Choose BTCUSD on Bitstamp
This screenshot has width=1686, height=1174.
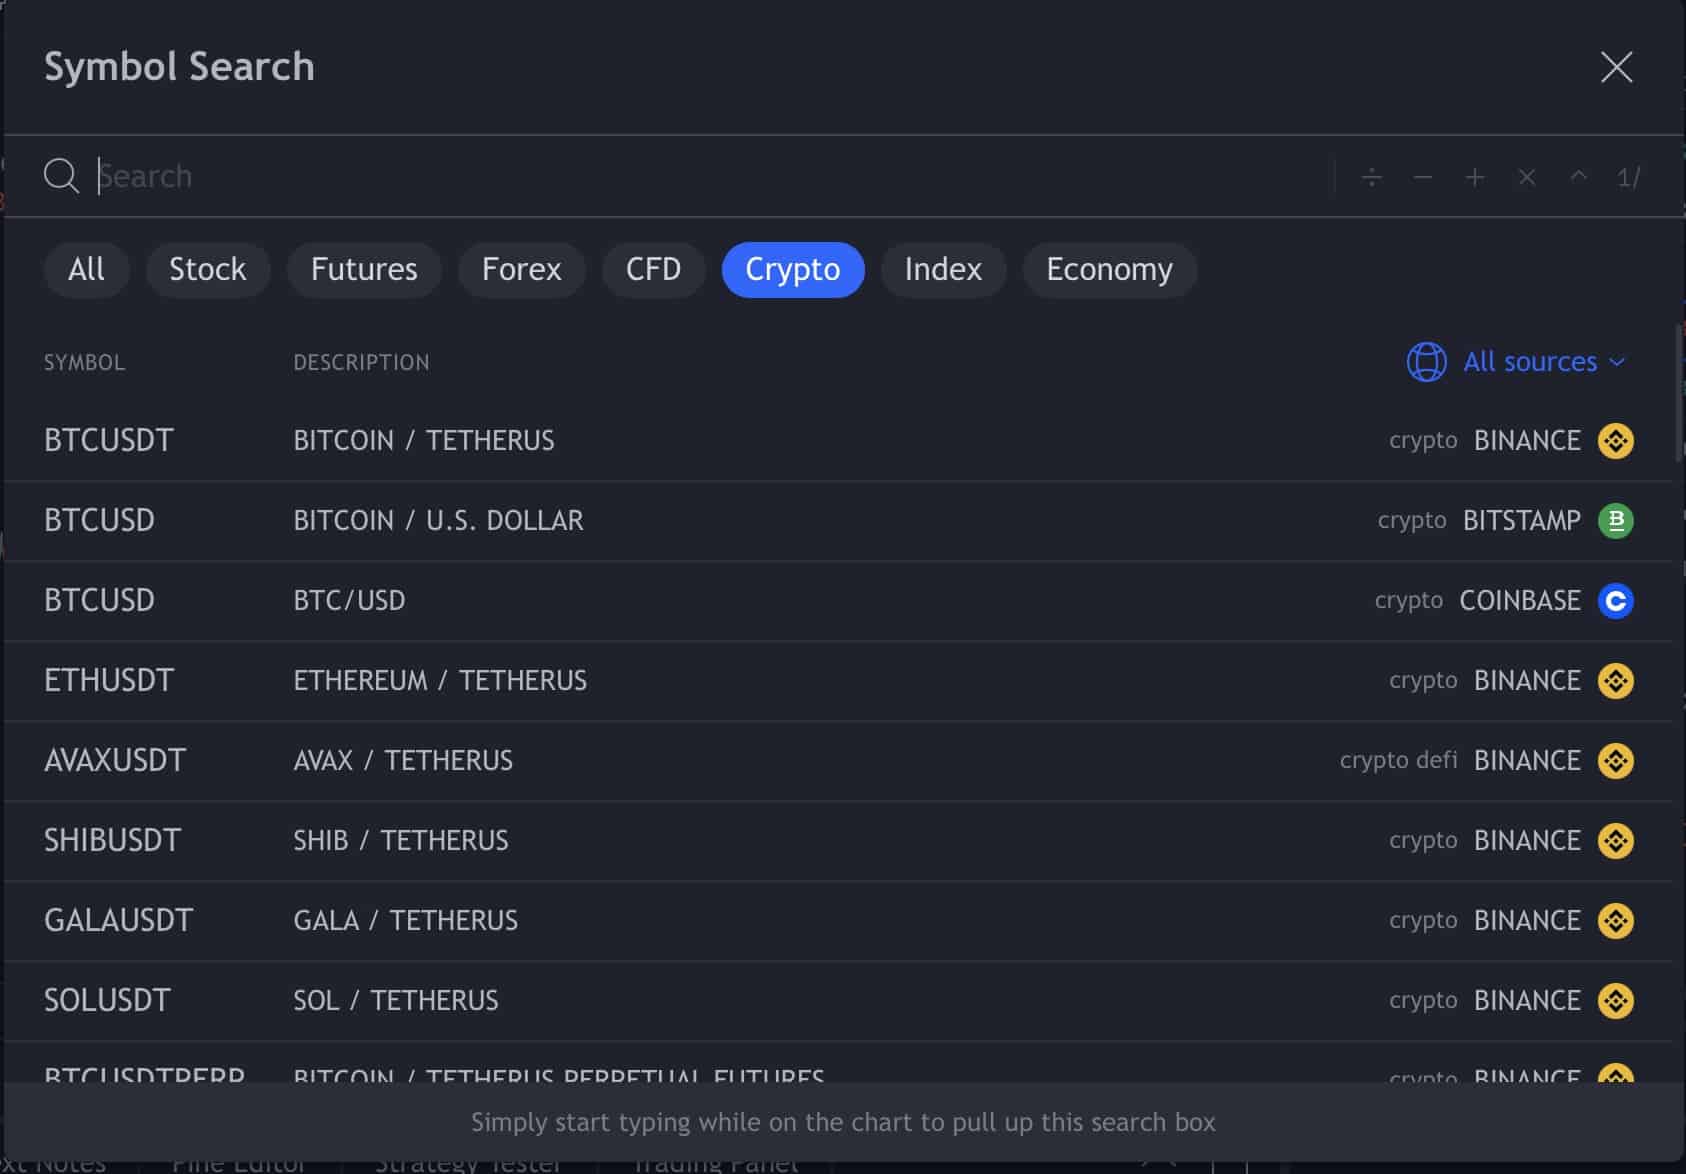click(x=838, y=521)
